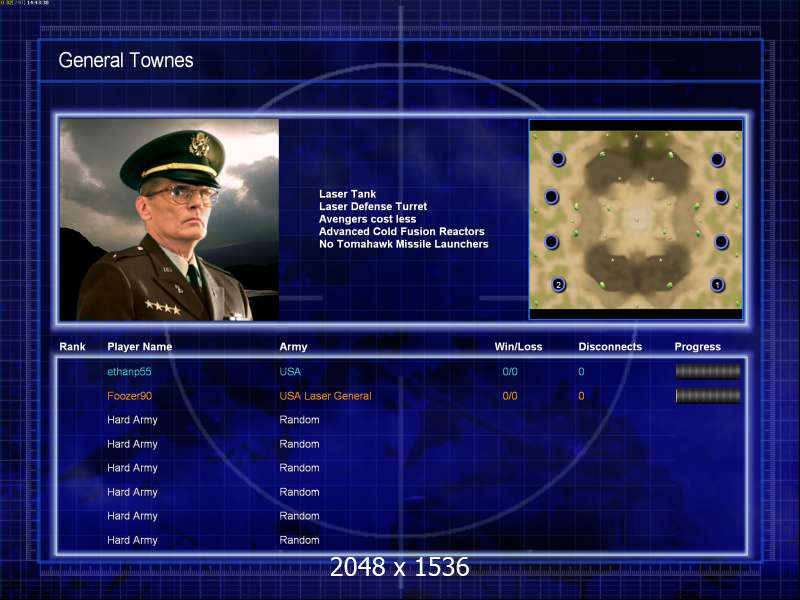
Task: Click Advanced Cold Fusion Reactors text
Action: [402, 232]
